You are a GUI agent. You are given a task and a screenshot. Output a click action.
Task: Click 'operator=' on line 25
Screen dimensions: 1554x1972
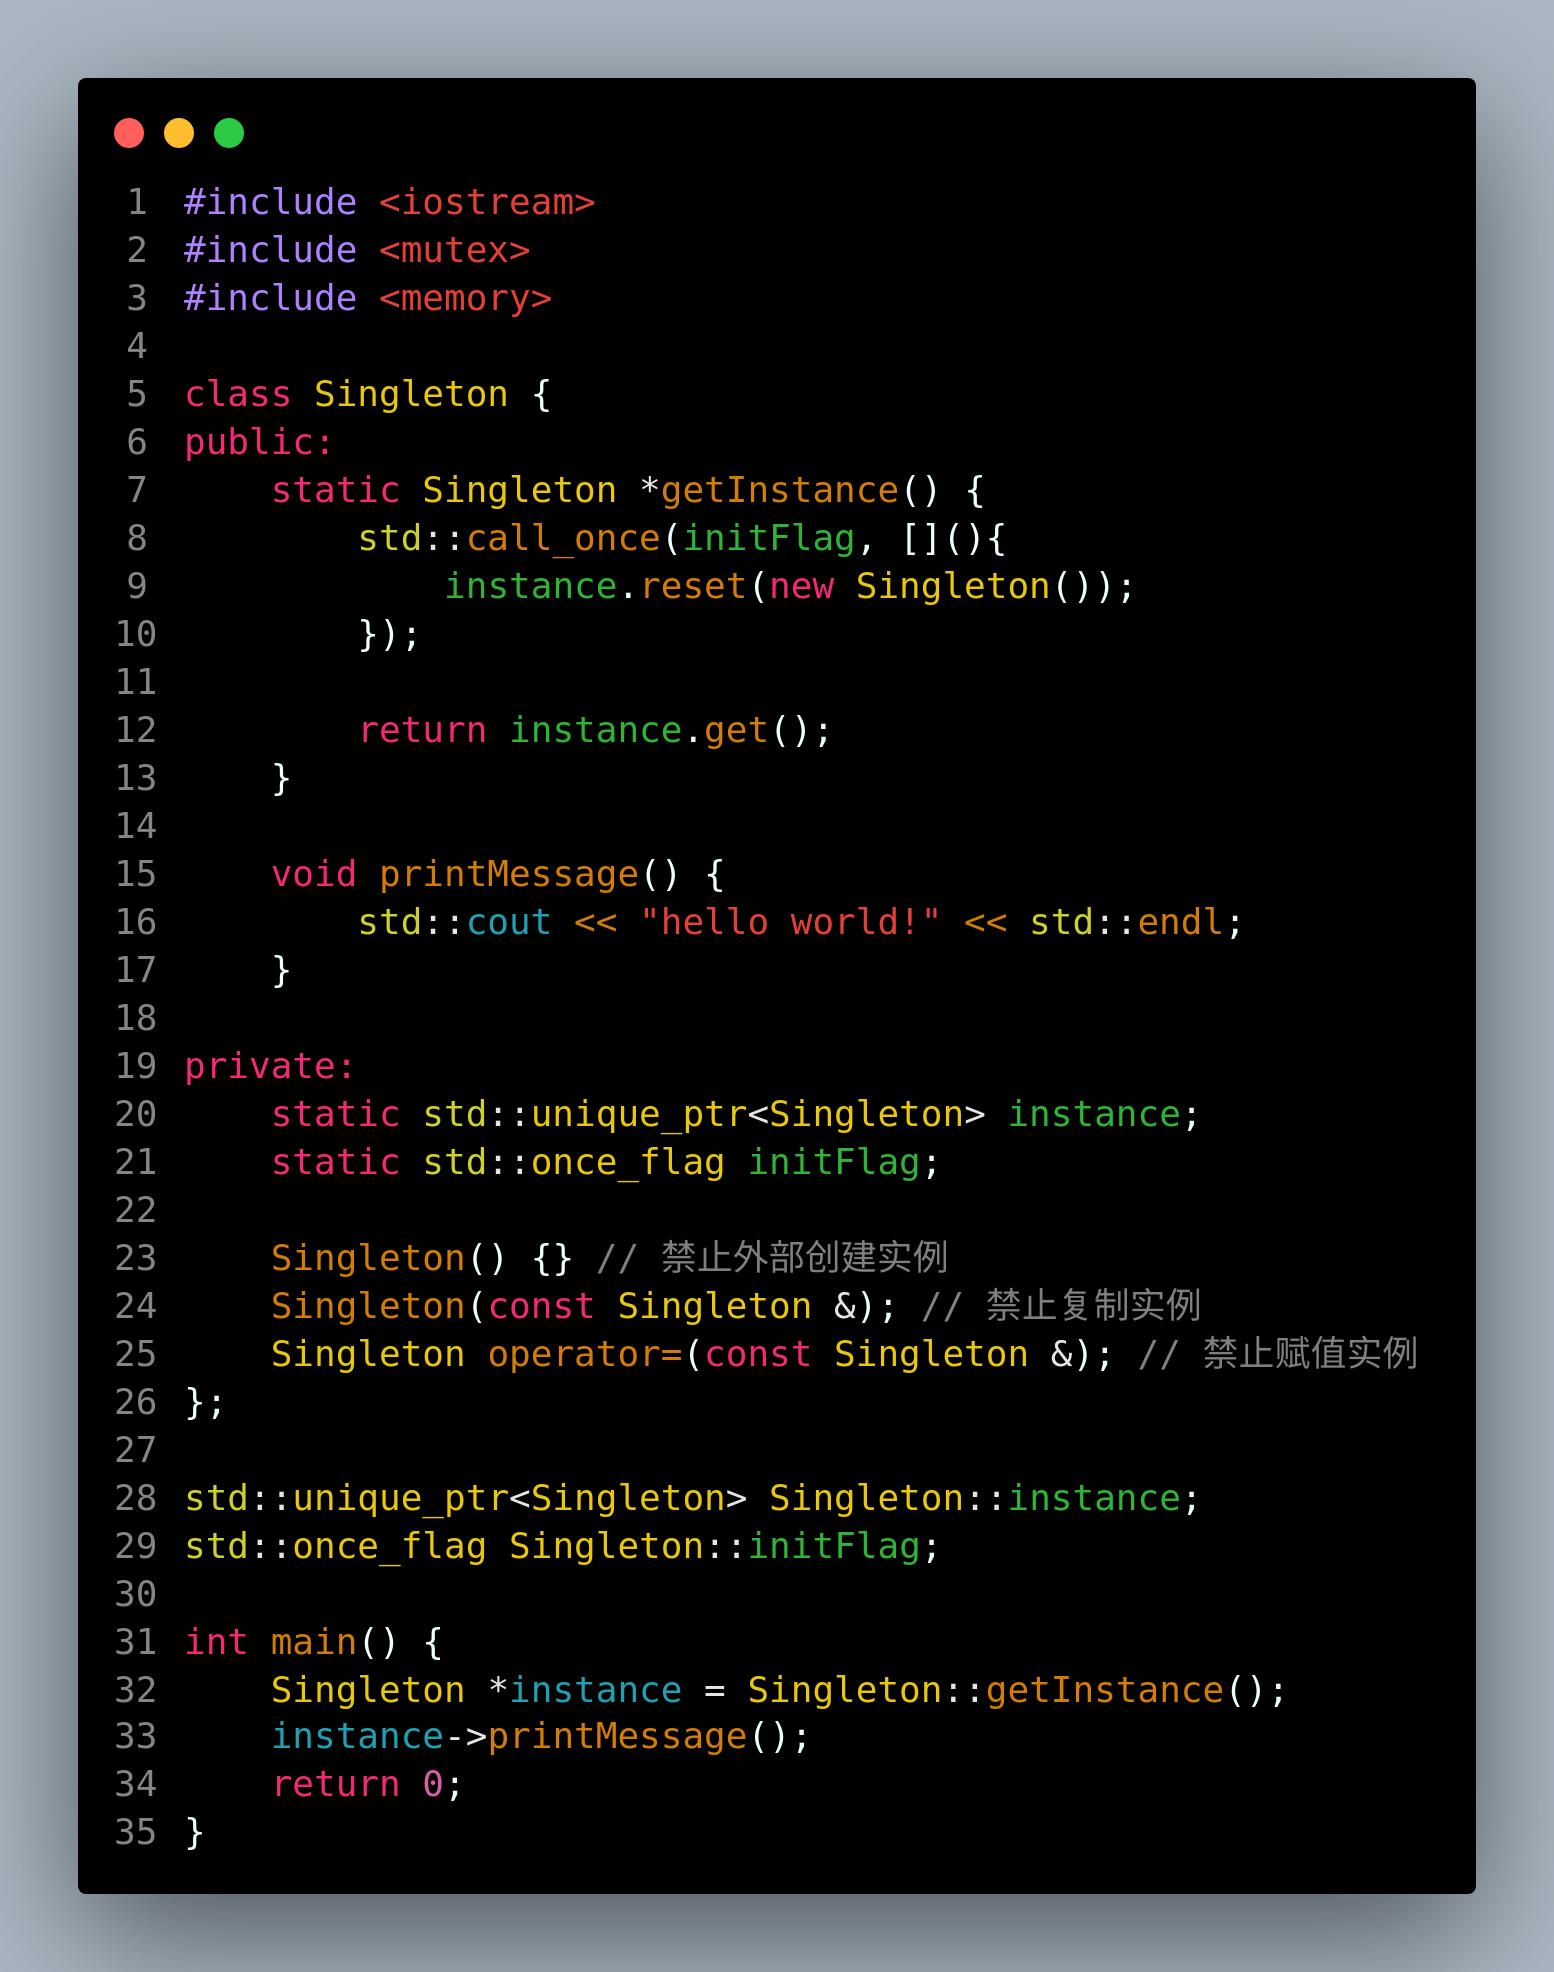tap(585, 1354)
